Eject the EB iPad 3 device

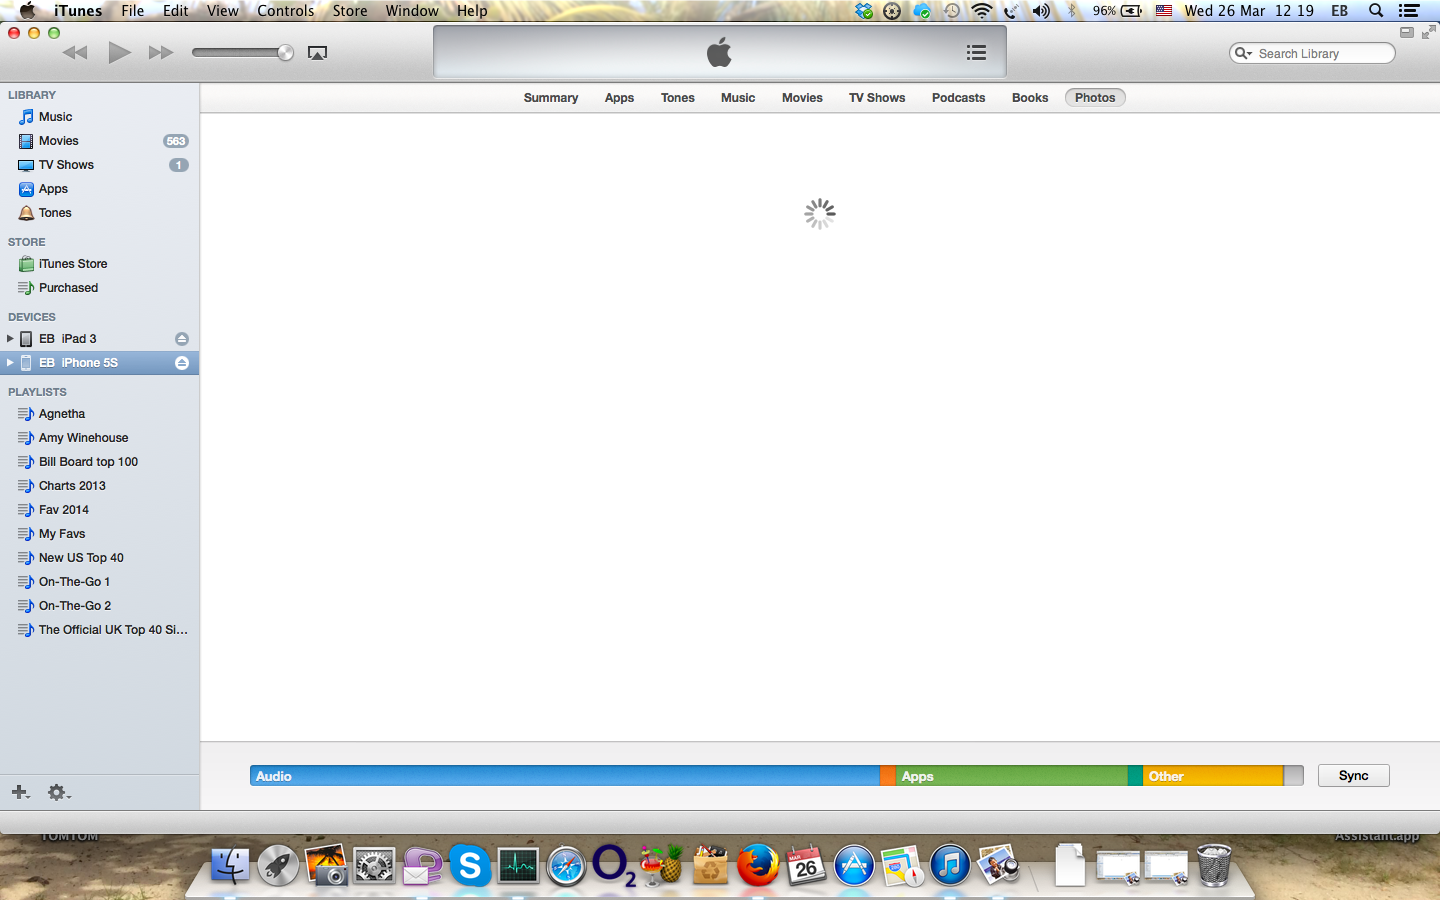(182, 339)
